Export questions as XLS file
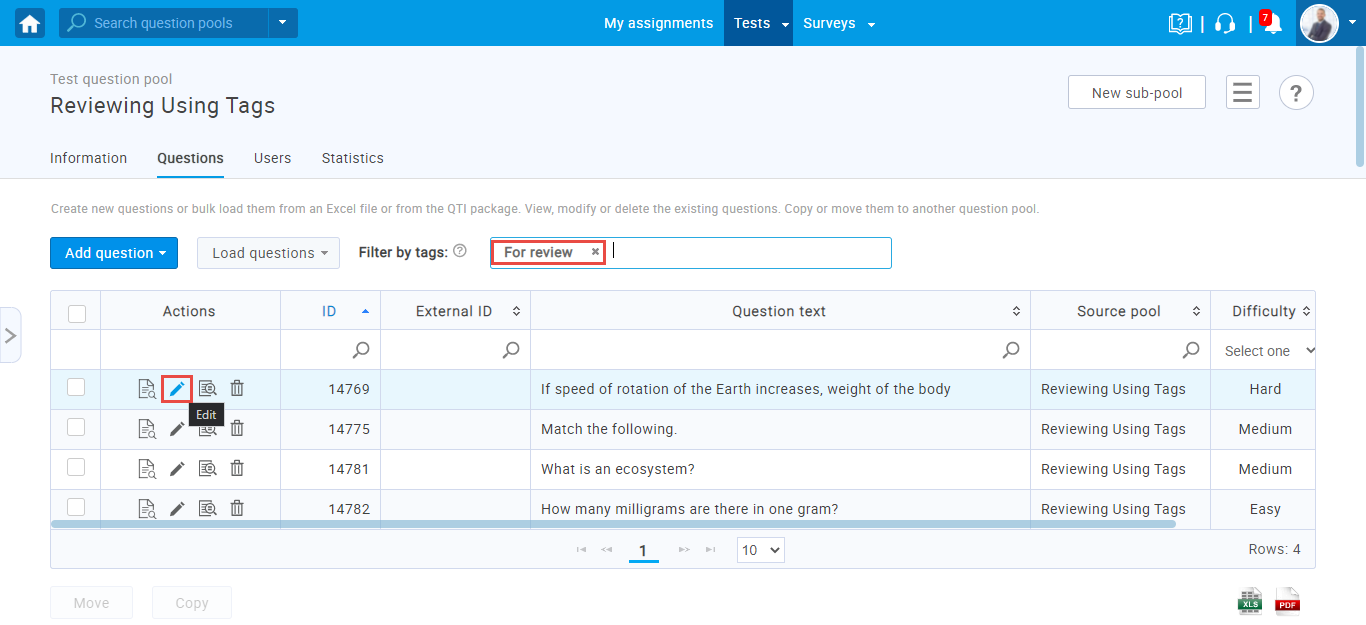1366x625 pixels. pyautogui.click(x=1250, y=601)
